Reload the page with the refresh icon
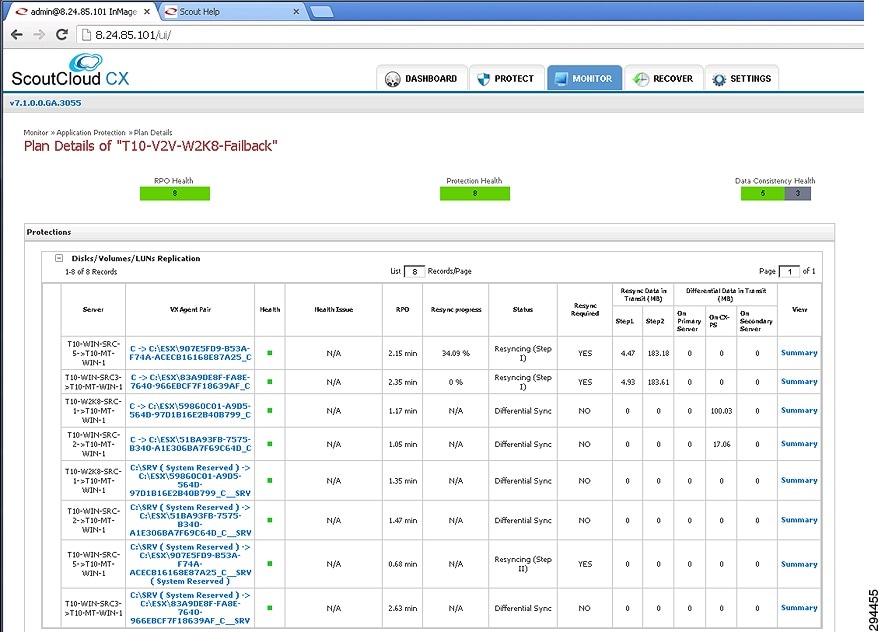Screen dimensions: 879x632 [x=62, y=35]
